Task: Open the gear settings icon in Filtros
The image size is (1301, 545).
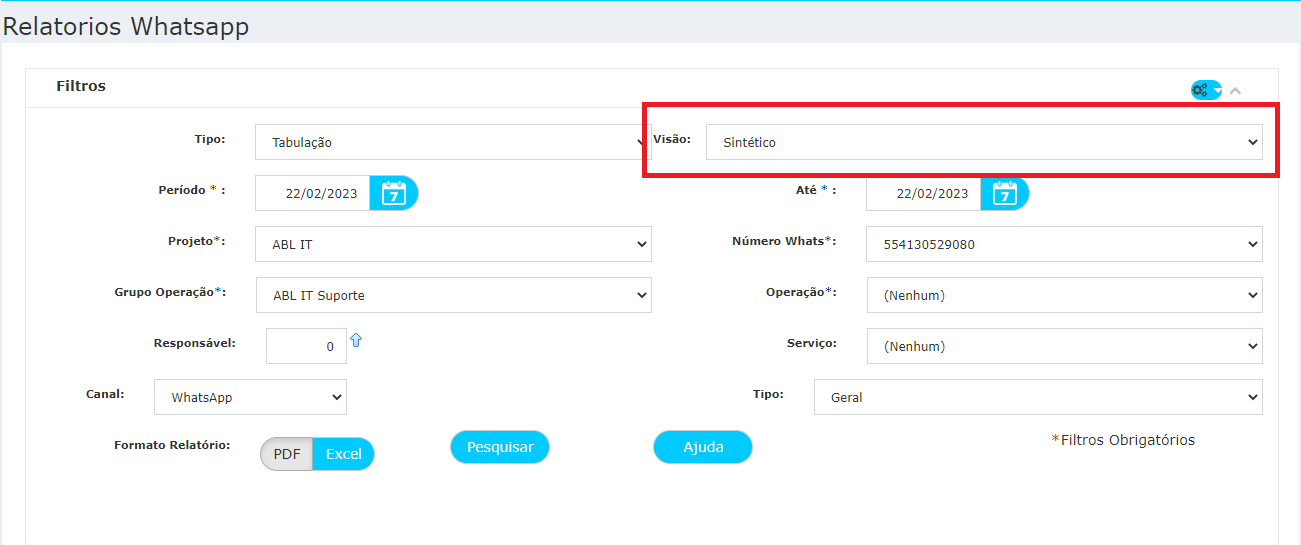Action: (x=1206, y=90)
